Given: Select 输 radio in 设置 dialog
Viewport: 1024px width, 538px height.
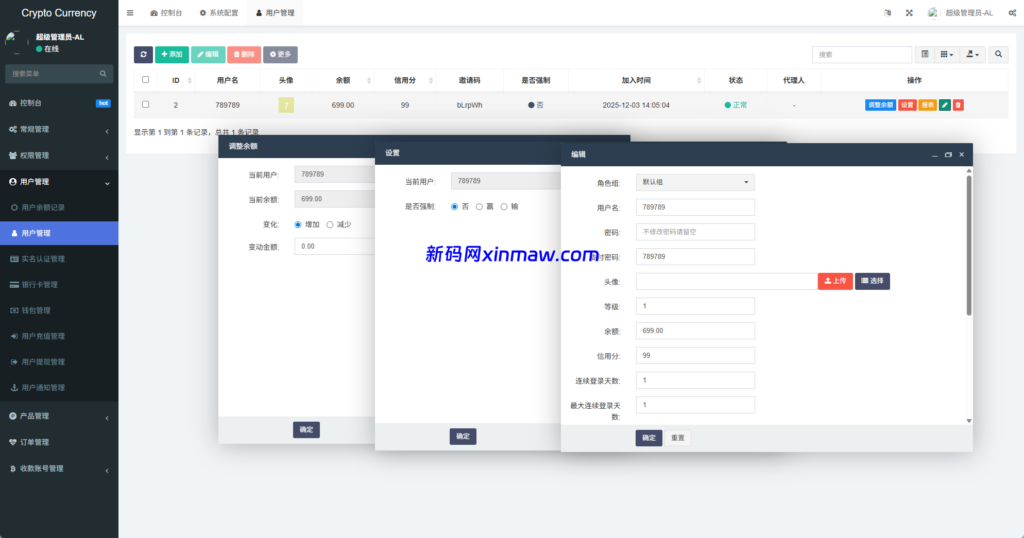Looking at the screenshot, I should (504, 207).
